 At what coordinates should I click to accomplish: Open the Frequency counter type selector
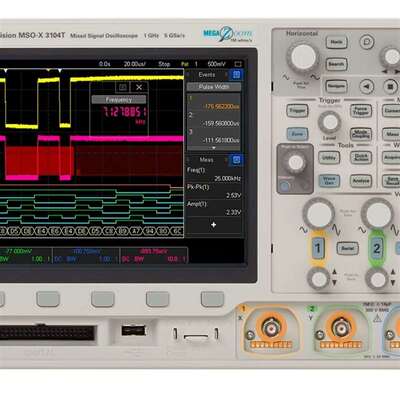pos(119,99)
